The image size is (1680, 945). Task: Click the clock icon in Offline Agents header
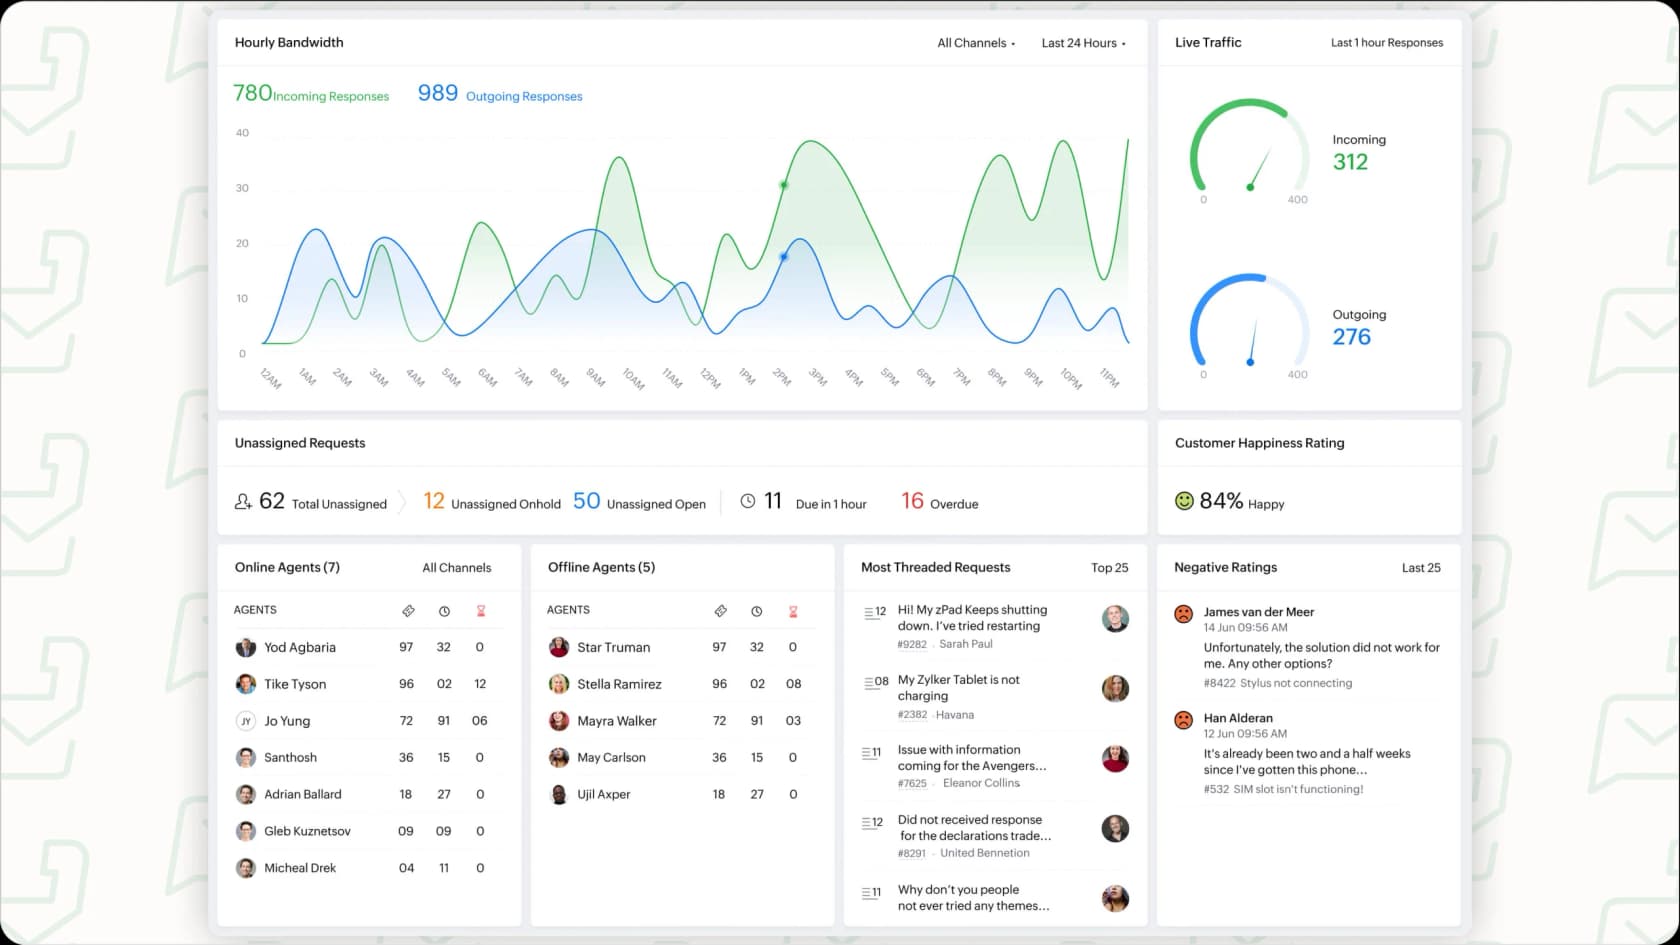tap(757, 611)
